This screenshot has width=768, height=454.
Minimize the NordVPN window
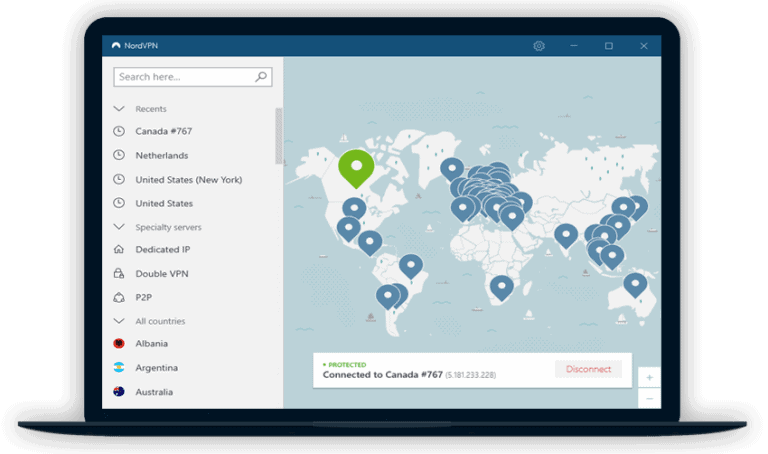(x=574, y=46)
